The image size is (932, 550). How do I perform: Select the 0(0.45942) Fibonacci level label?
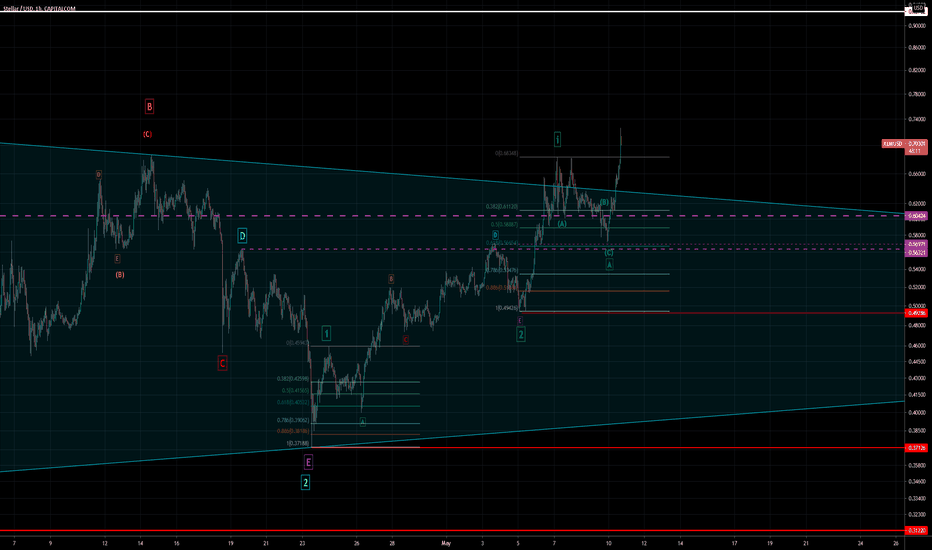(x=297, y=343)
